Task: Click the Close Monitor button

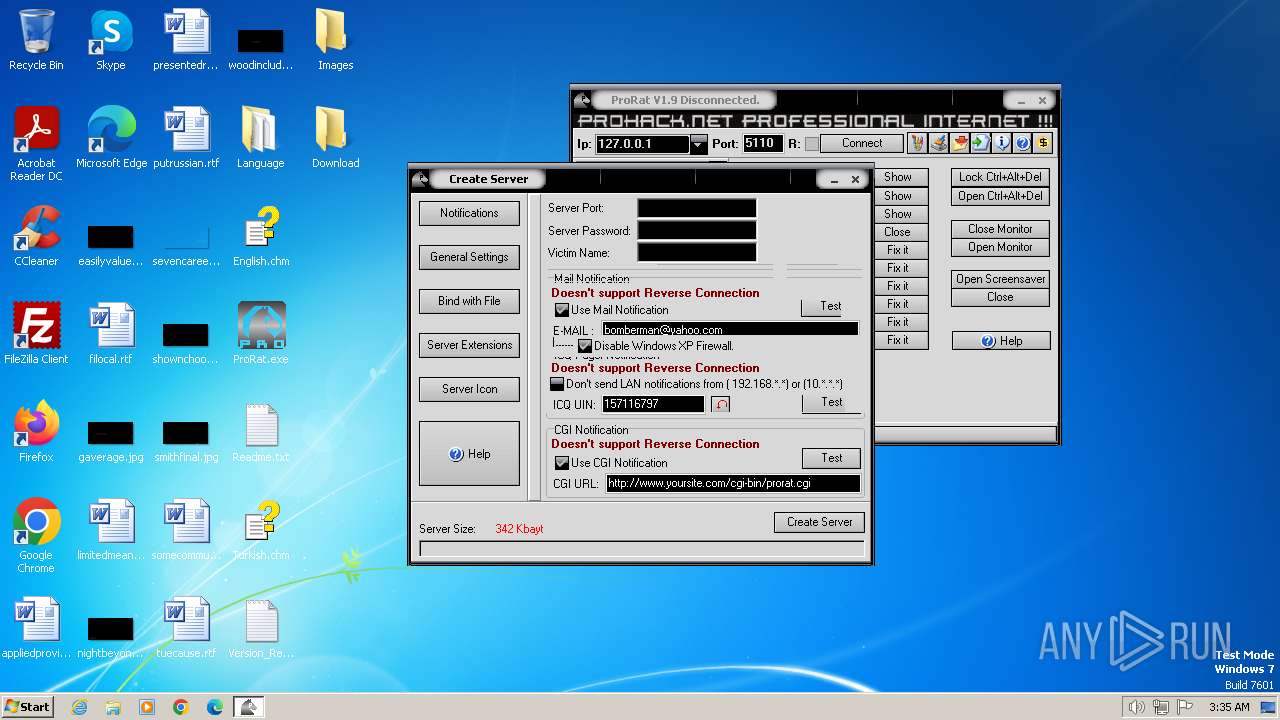Action: click(x=1000, y=229)
